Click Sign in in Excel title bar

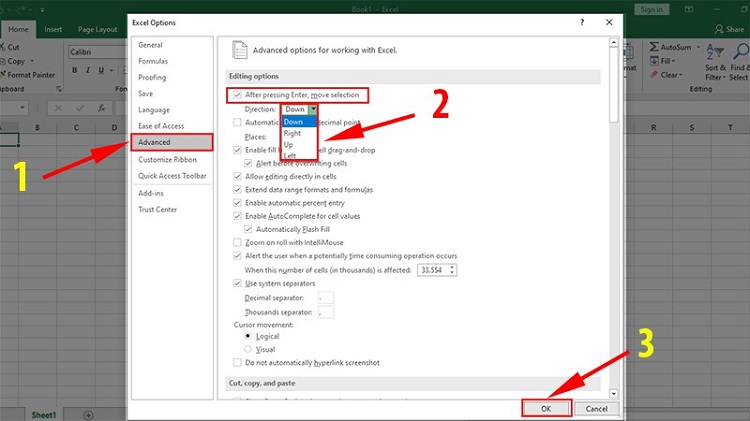[652, 9]
